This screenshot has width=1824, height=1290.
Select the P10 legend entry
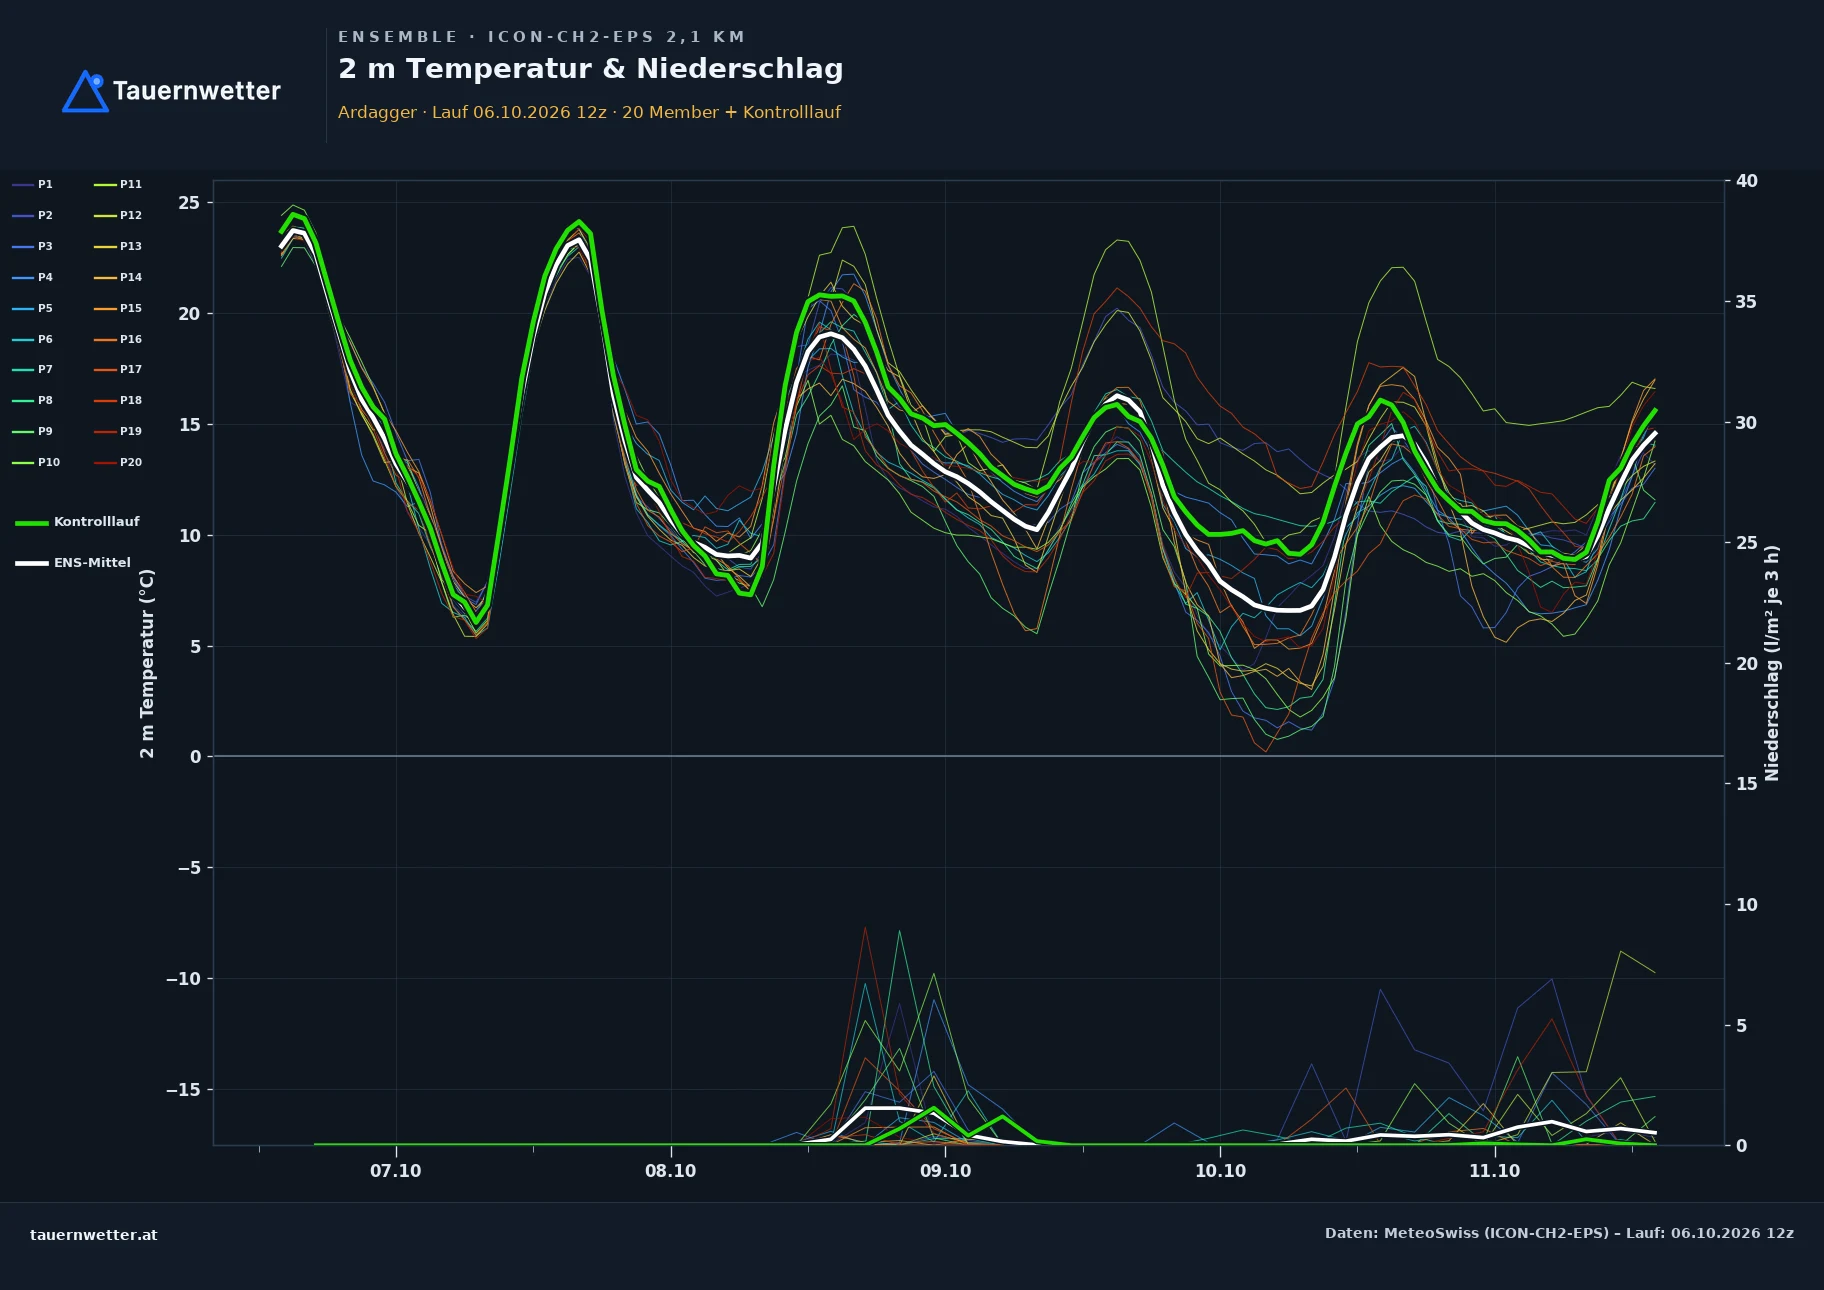tap(36, 462)
